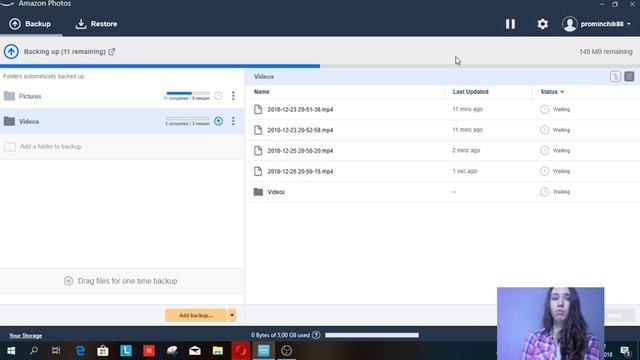
Task: Click the overall backup progress bar
Action: tap(320, 66)
